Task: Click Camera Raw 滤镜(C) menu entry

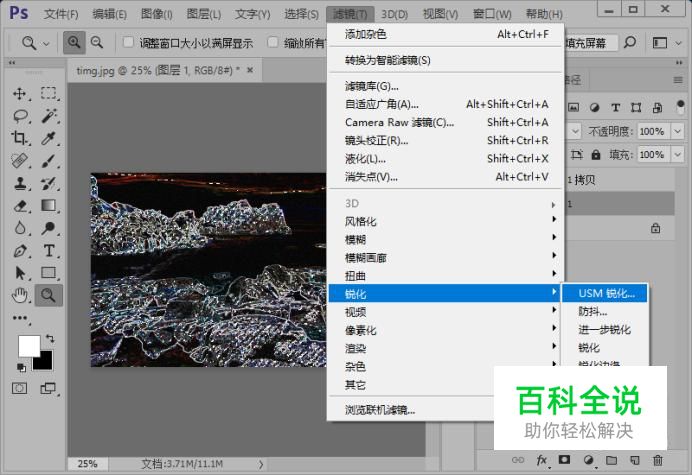Action: click(x=445, y=122)
